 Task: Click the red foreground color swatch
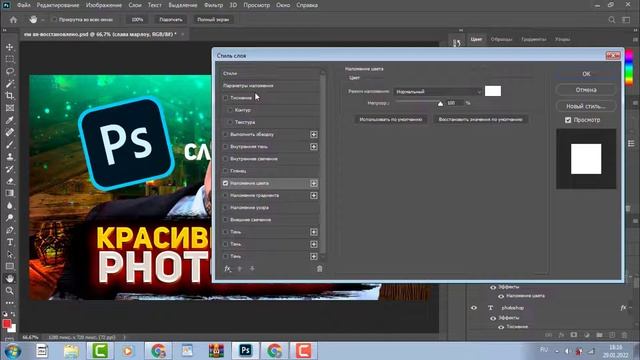[x=7, y=324]
